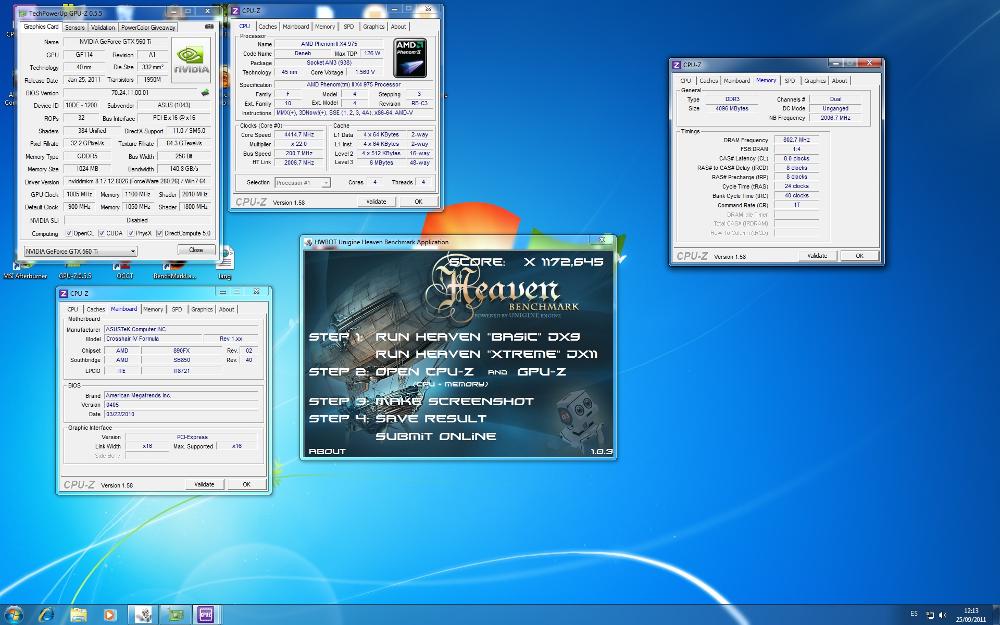Click the AMD Phenom II logo in CPU-Z
This screenshot has height=625, width=1000.
tap(409, 58)
